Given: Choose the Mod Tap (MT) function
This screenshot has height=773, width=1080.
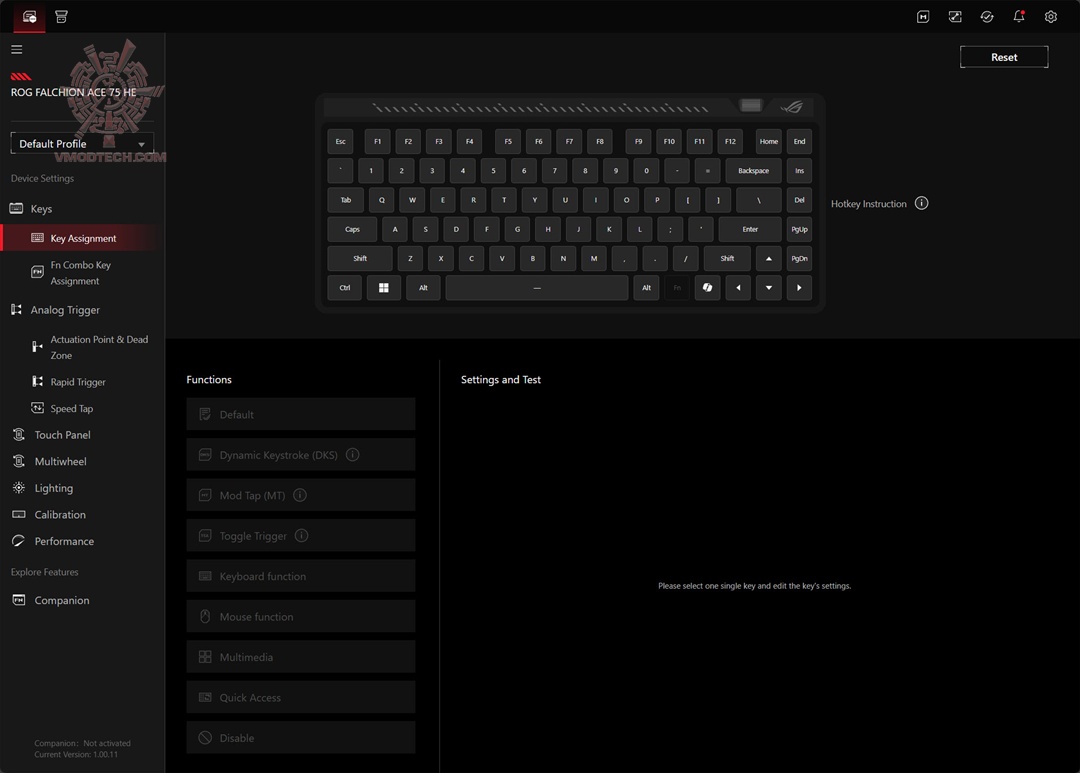Looking at the screenshot, I should pos(300,495).
